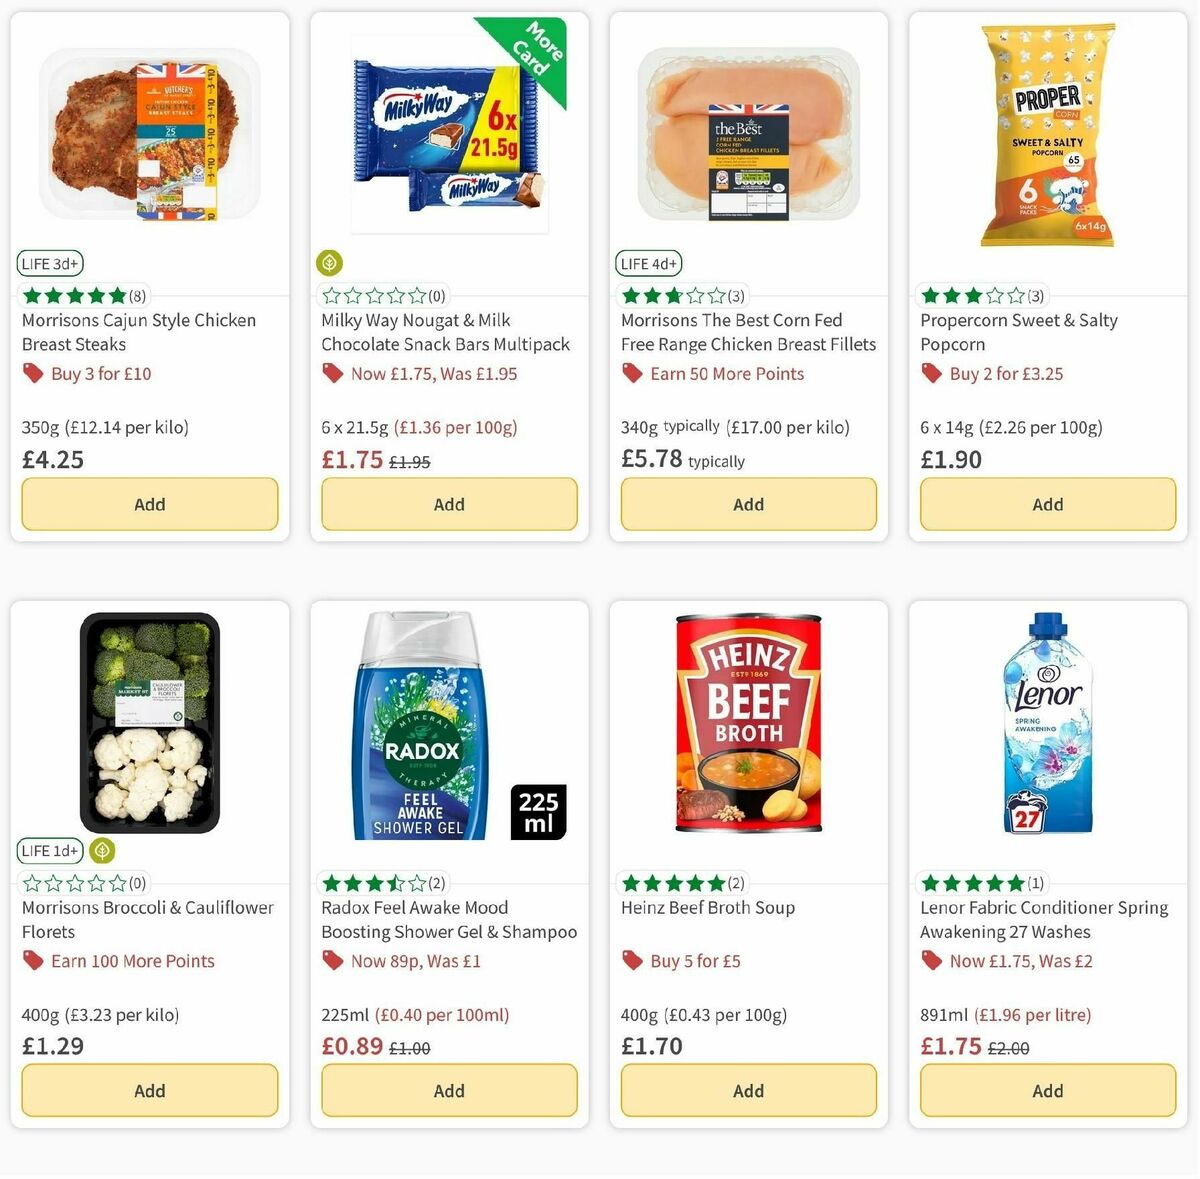The width and height of the screenshot is (1200, 1179).
Task: Click the LIFE 1d+ badge on broccoli card
Action: (x=49, y=851)
